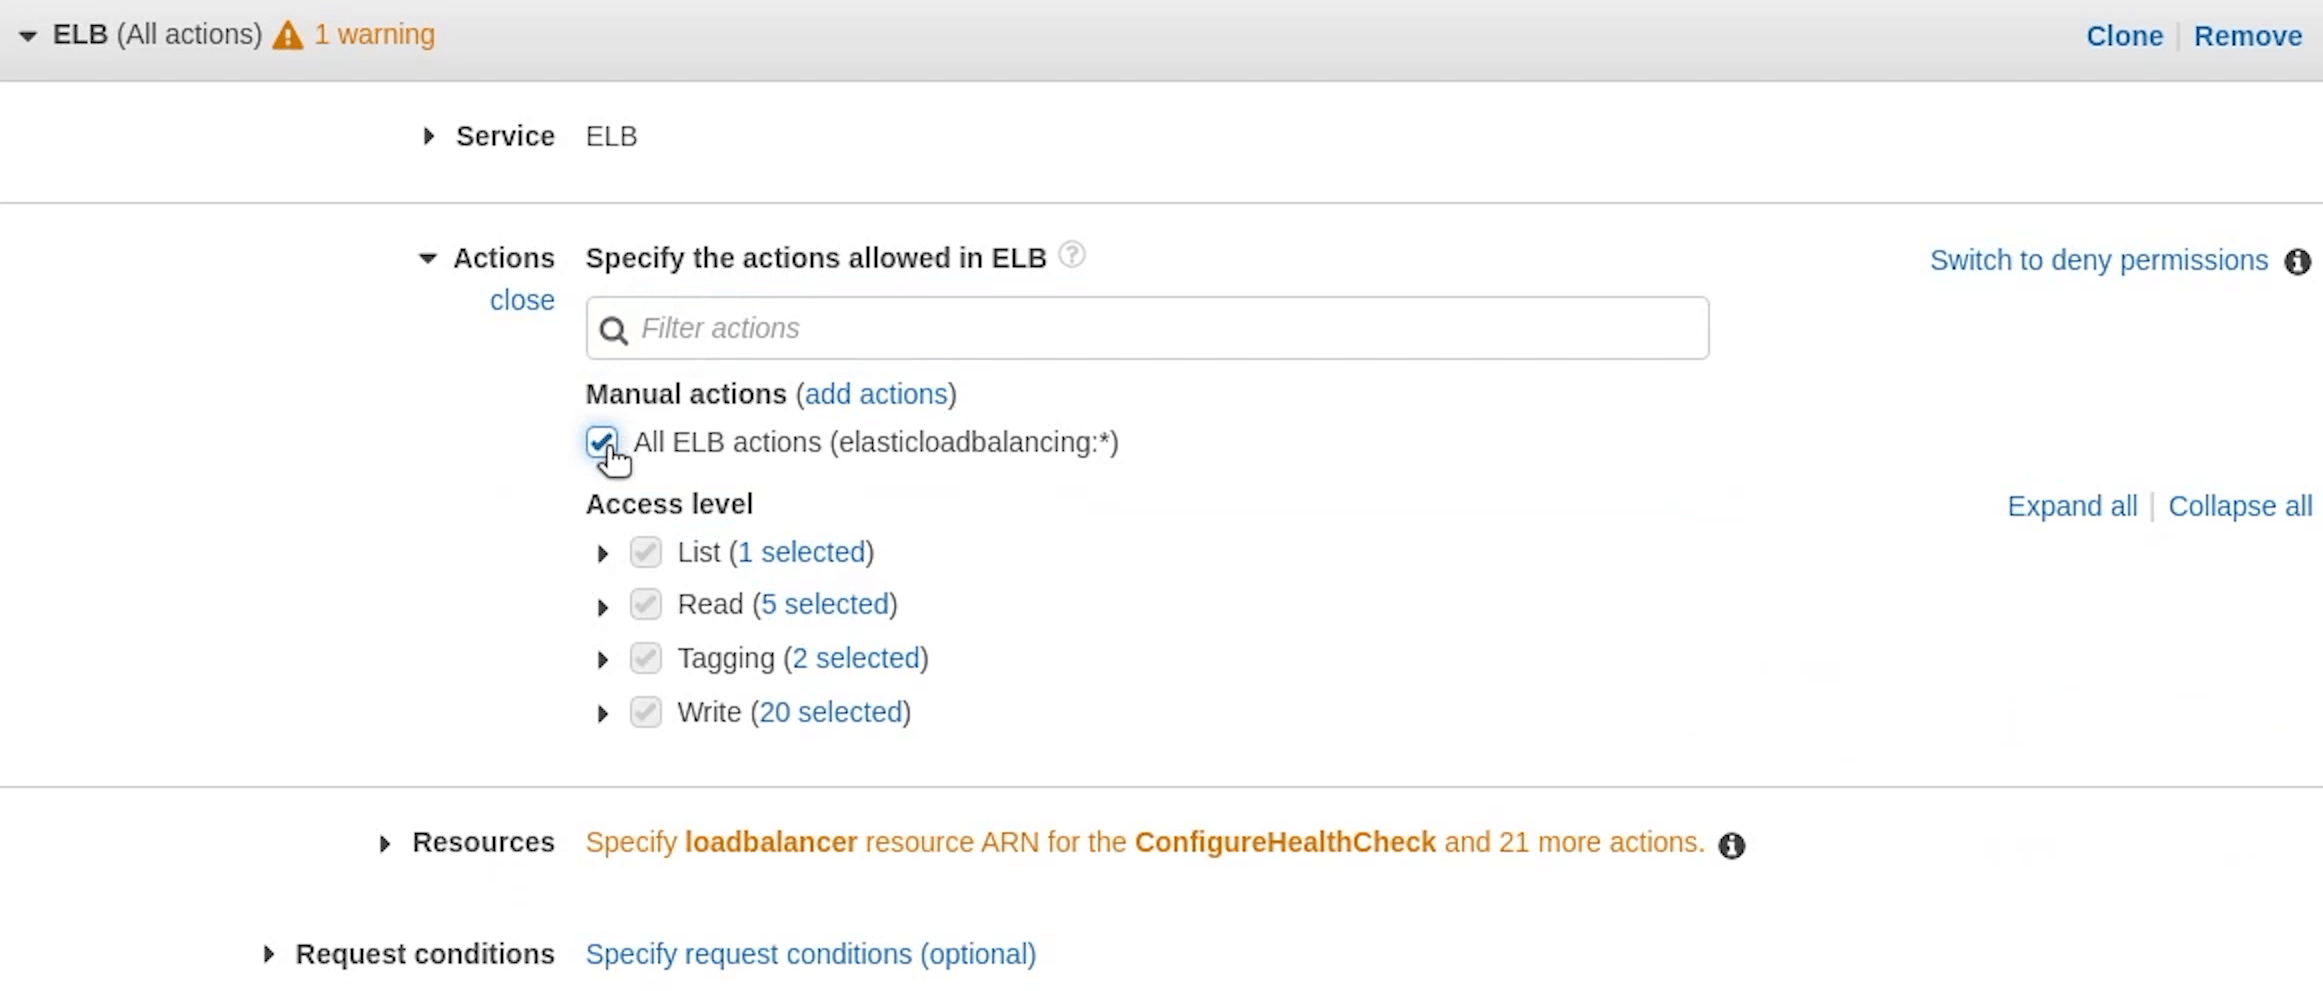Expand the Resources section arrow
Image resolution: width=2323 pixels, height=991 pixels.
[x=385, y=844]
